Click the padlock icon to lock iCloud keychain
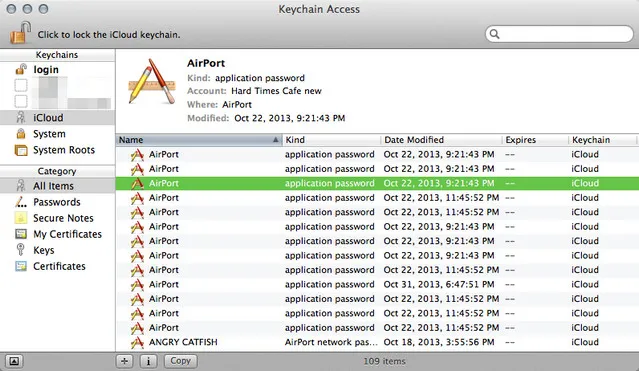Image resolution: width=639 pixels, height=371 pixels. (20, 33)
